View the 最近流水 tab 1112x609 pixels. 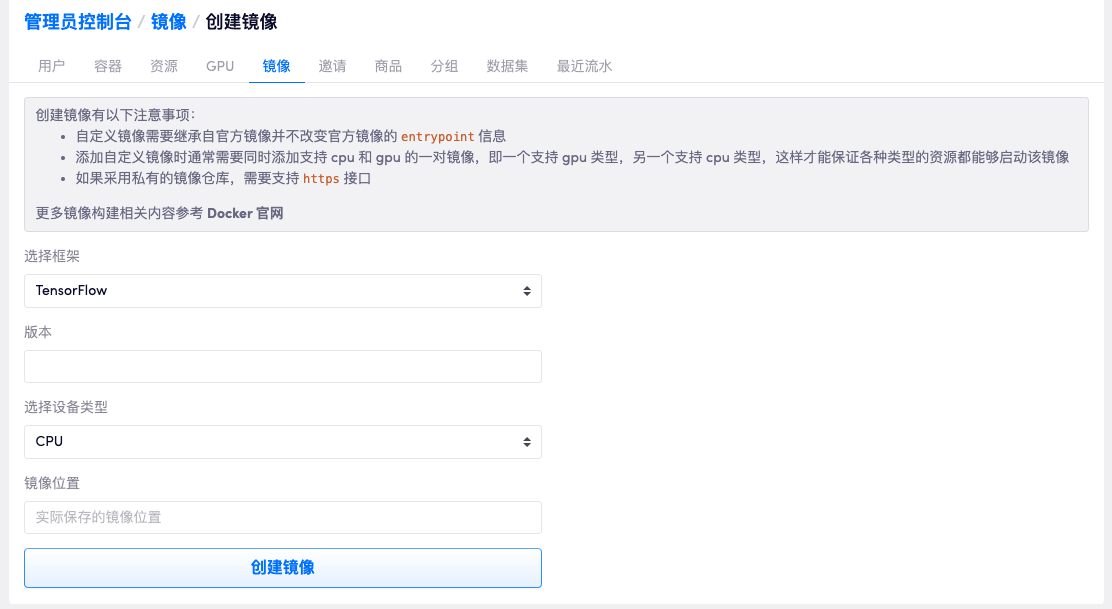click(584, 66)
